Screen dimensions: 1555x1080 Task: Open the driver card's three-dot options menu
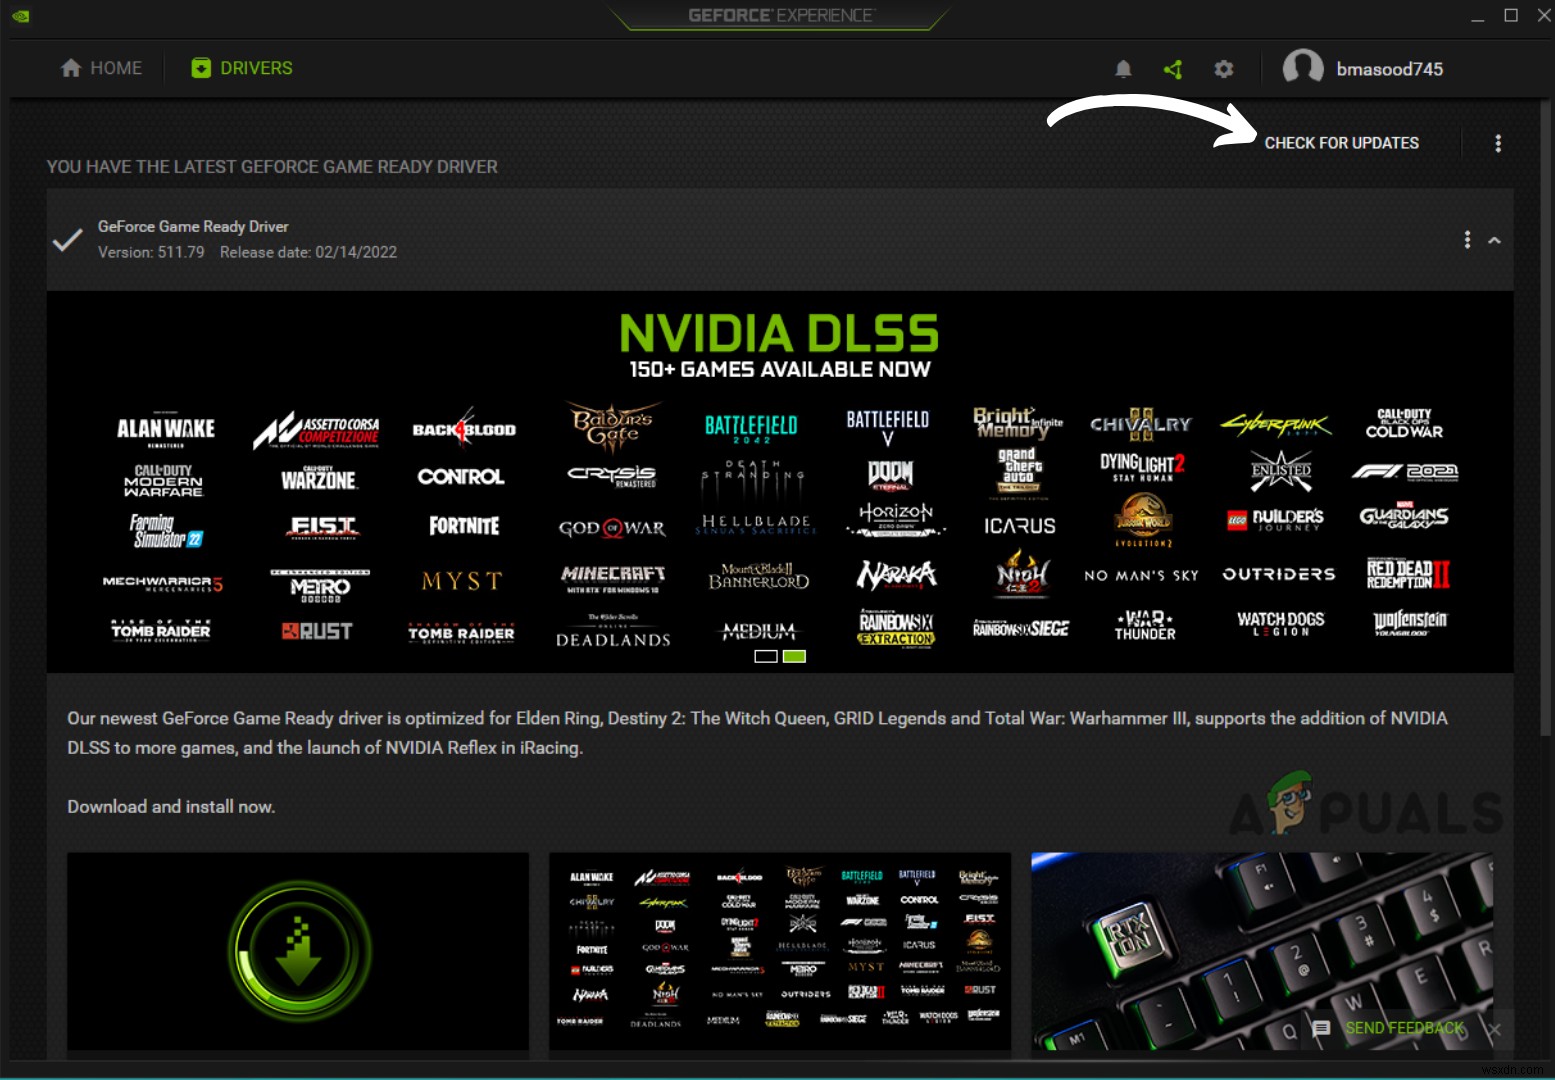pos(1467,240)
